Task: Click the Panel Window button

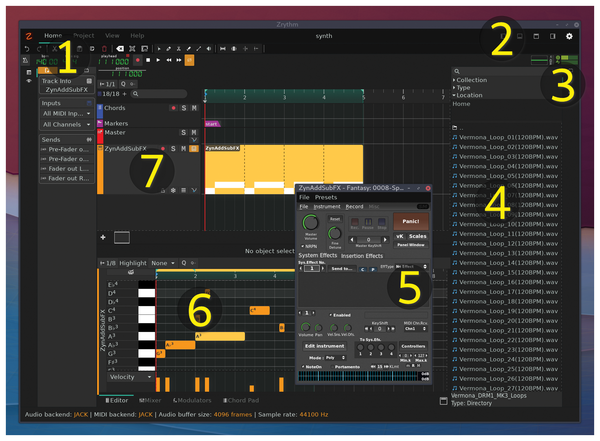Action: point(411,245)
